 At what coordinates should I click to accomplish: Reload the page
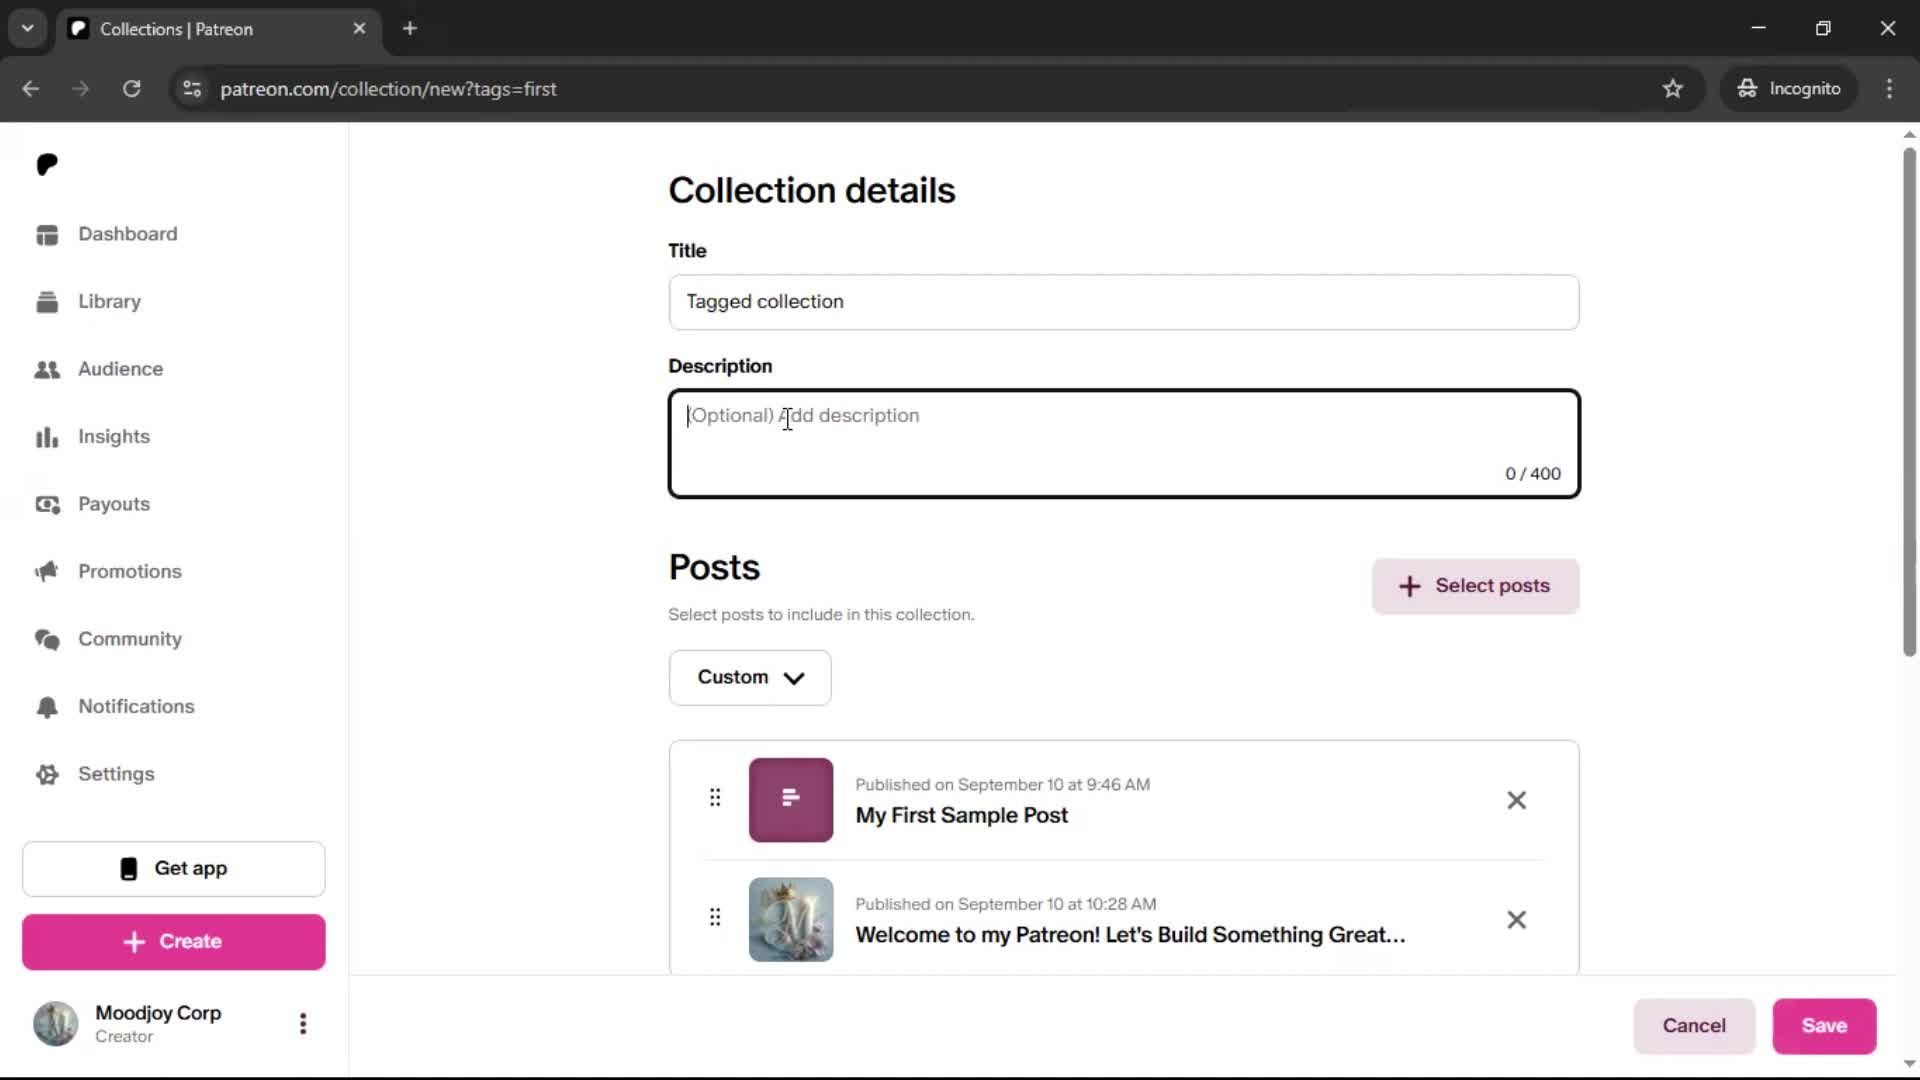(x=131, y=89)
